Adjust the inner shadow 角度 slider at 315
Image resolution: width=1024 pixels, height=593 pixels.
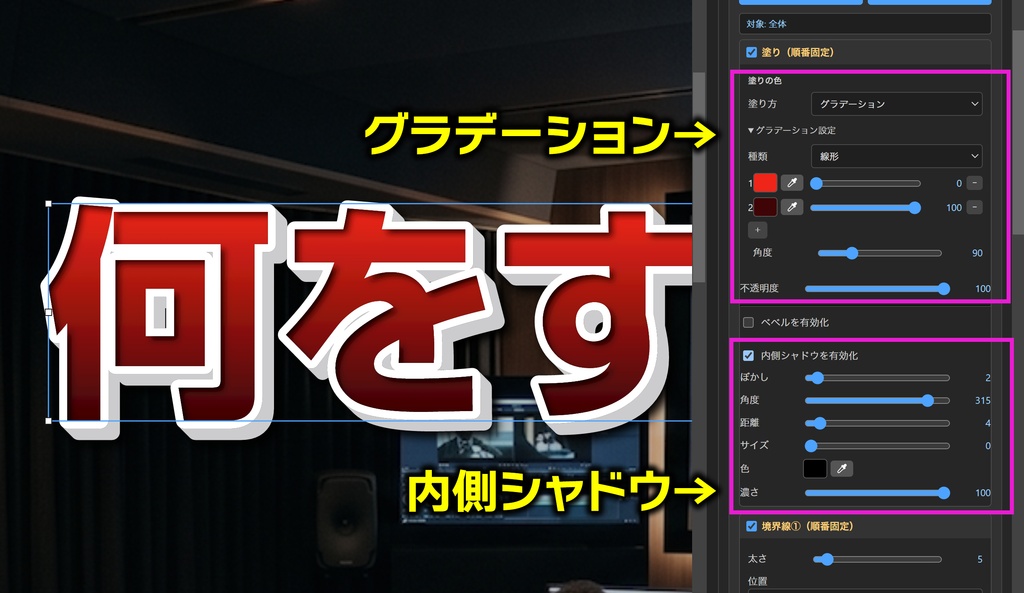[877, 400]
